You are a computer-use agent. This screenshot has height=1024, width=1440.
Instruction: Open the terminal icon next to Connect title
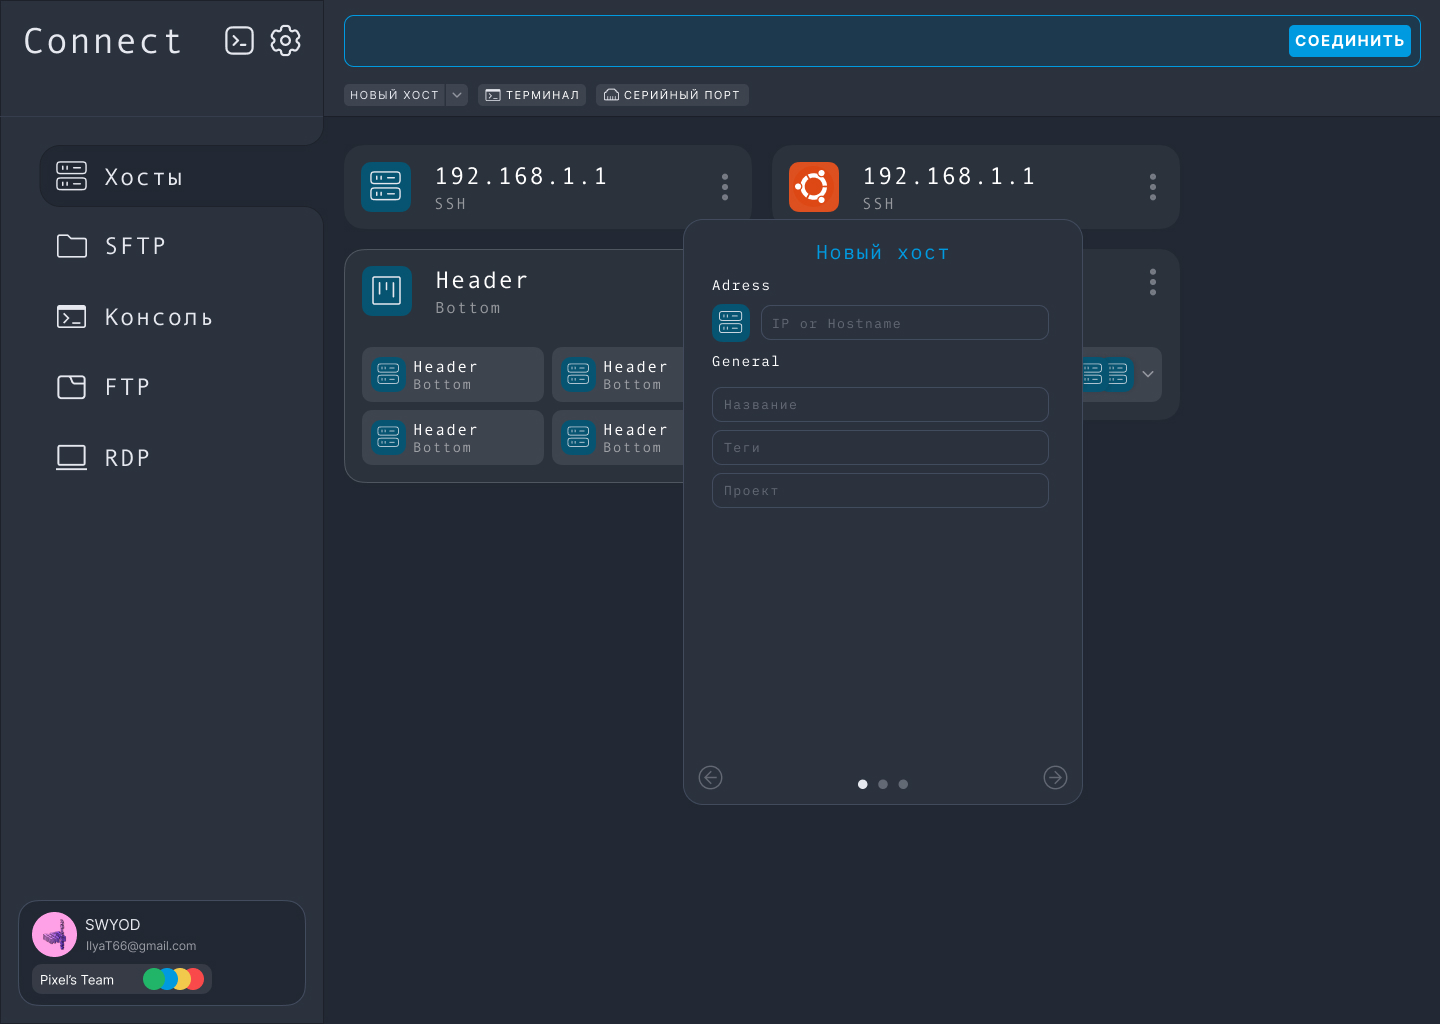click(x=240, y=41)
